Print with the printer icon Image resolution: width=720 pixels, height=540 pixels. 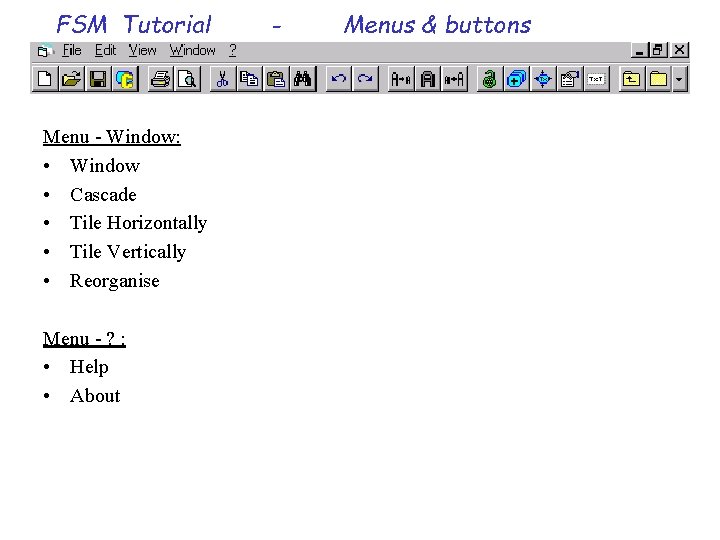(x=161, y=79)
